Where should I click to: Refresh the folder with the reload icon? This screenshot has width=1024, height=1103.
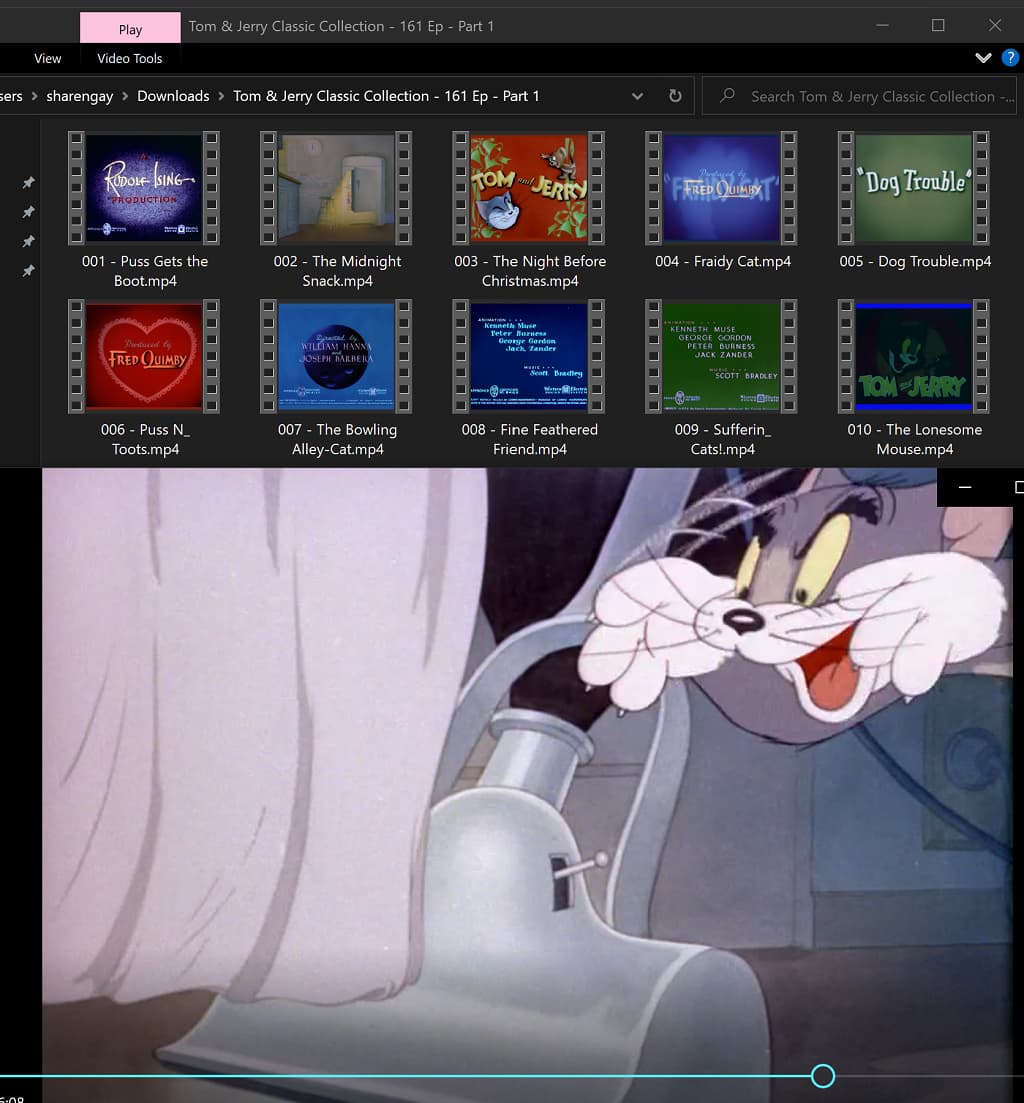click(x=675, y=96)
